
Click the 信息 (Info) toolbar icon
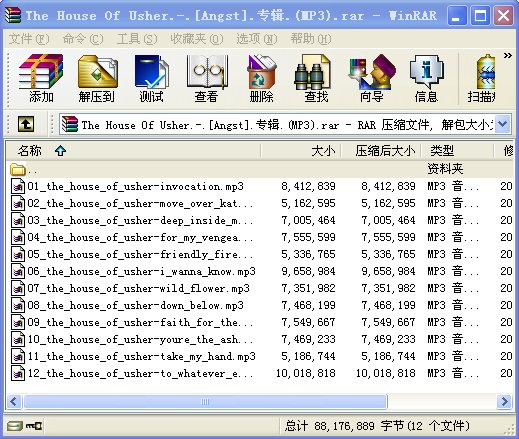(x=426, y=79)
